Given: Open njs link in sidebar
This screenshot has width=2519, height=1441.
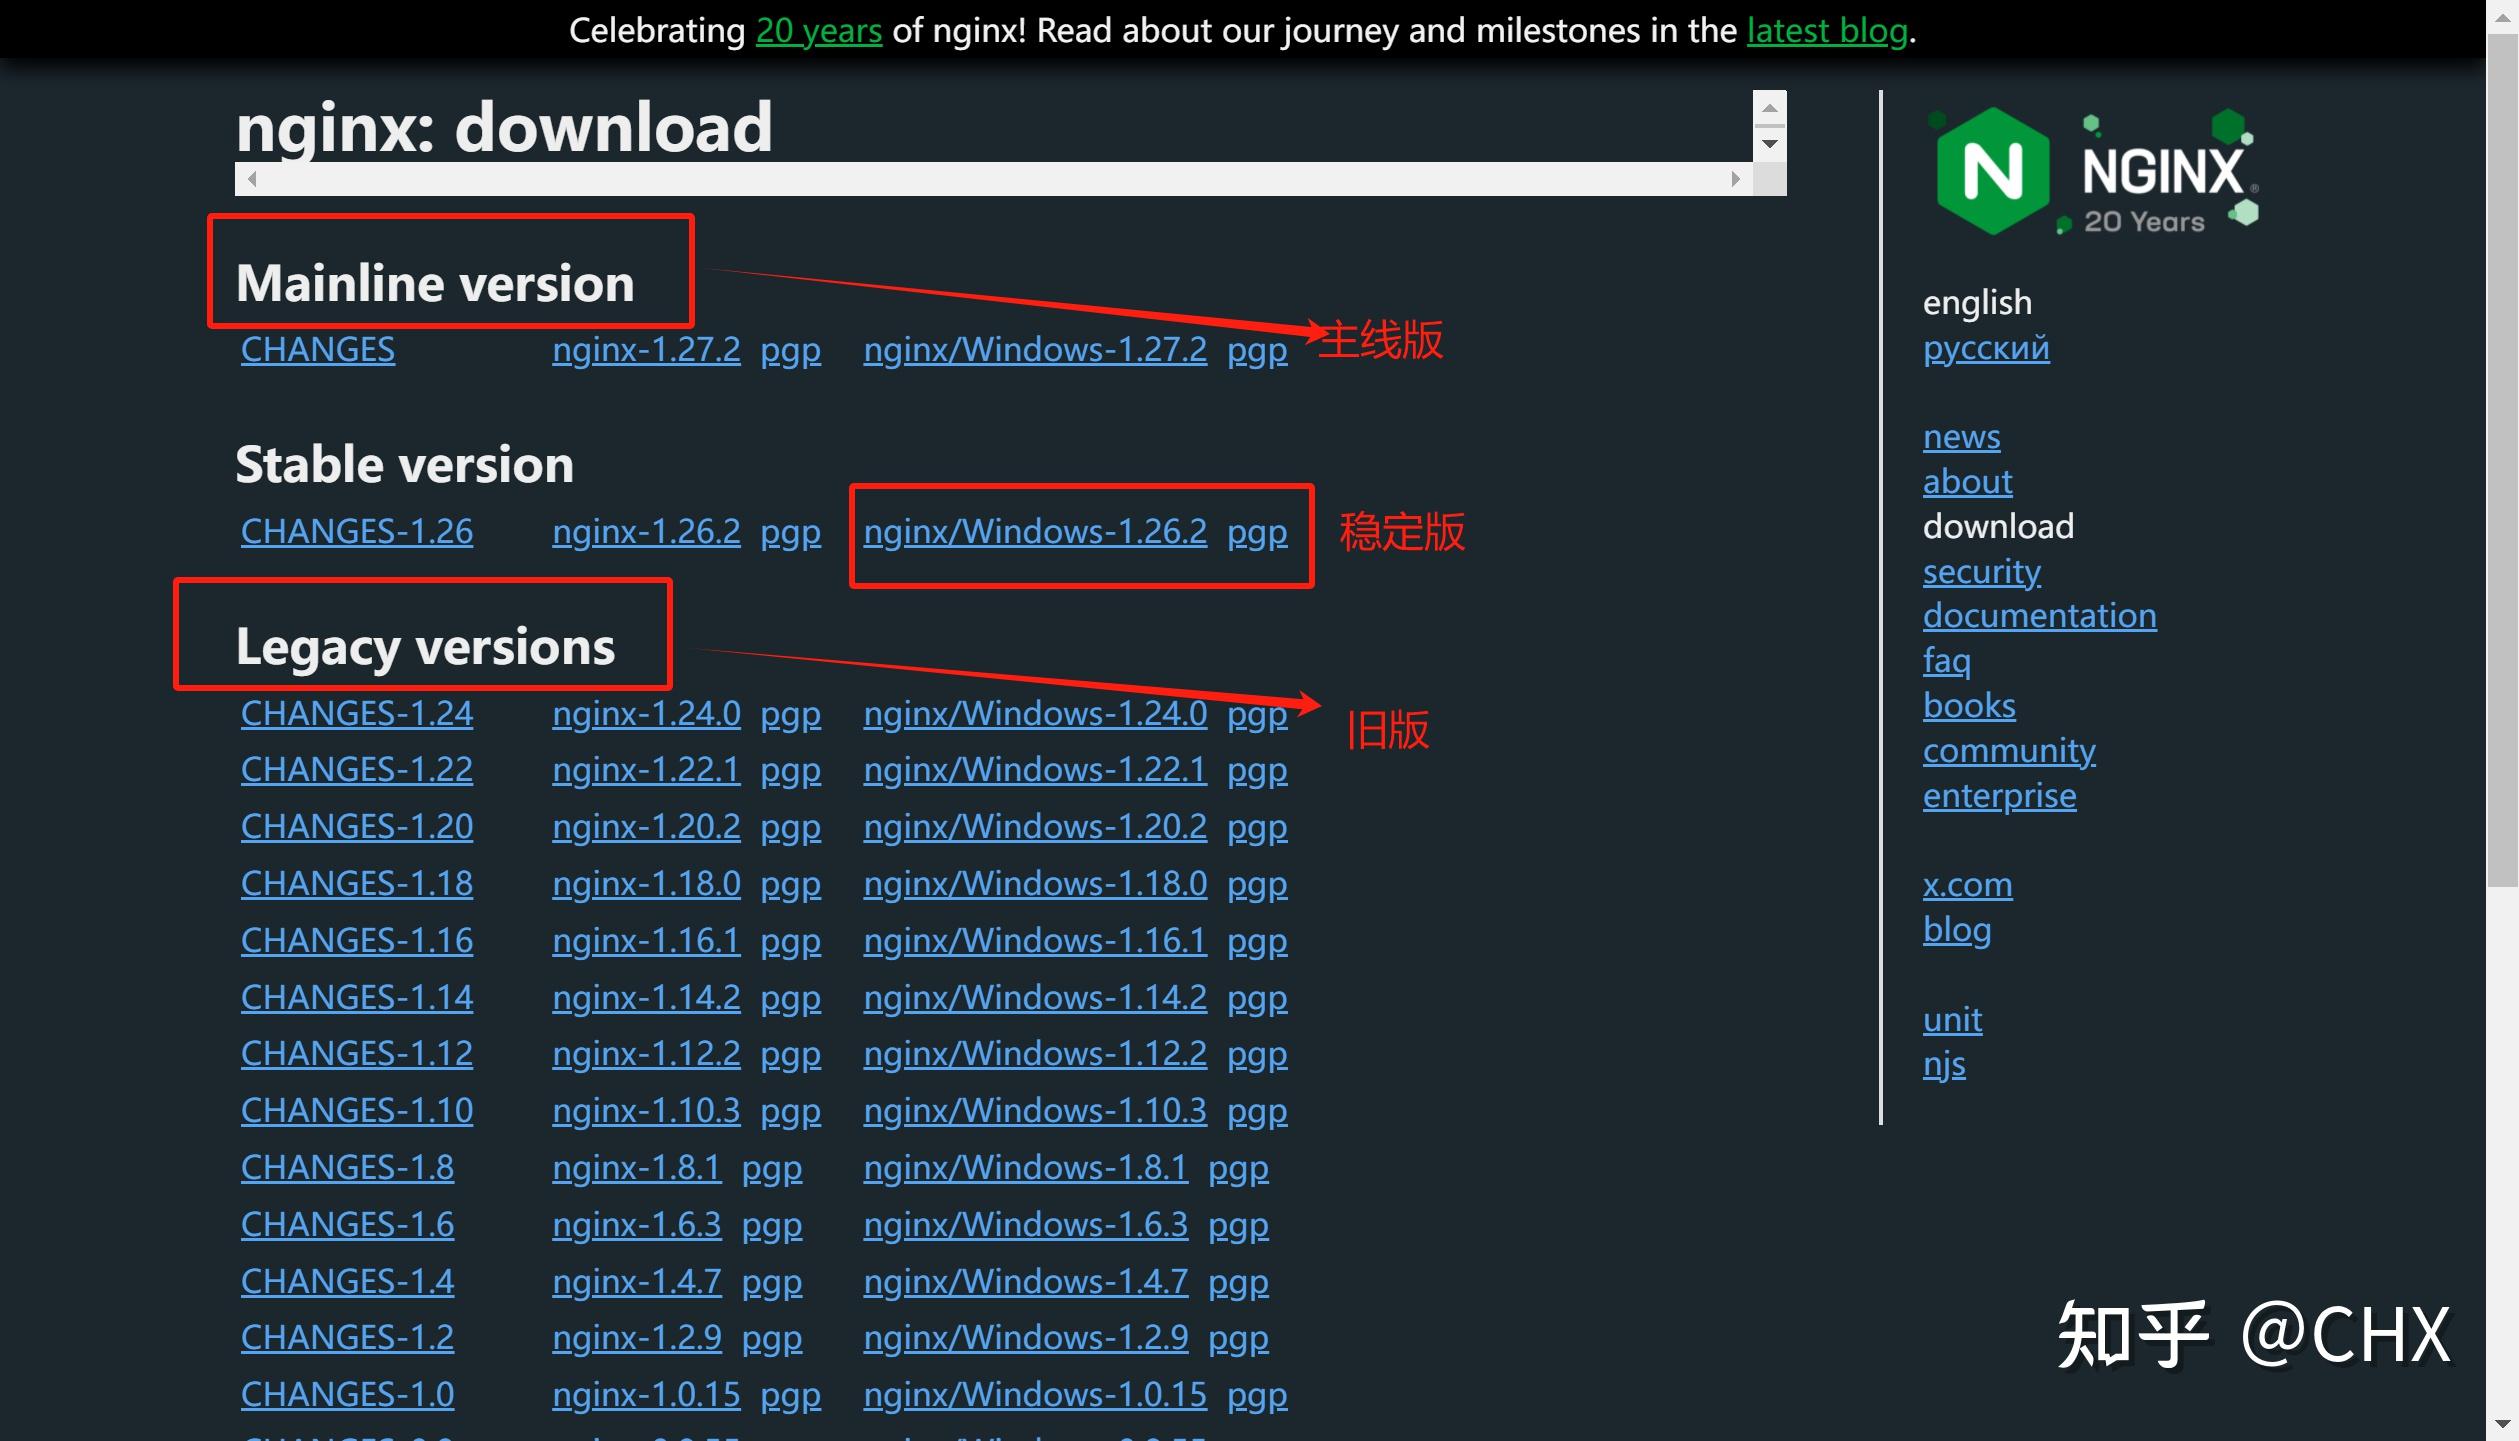Looking at the screenshot, I should 1943,1064.
